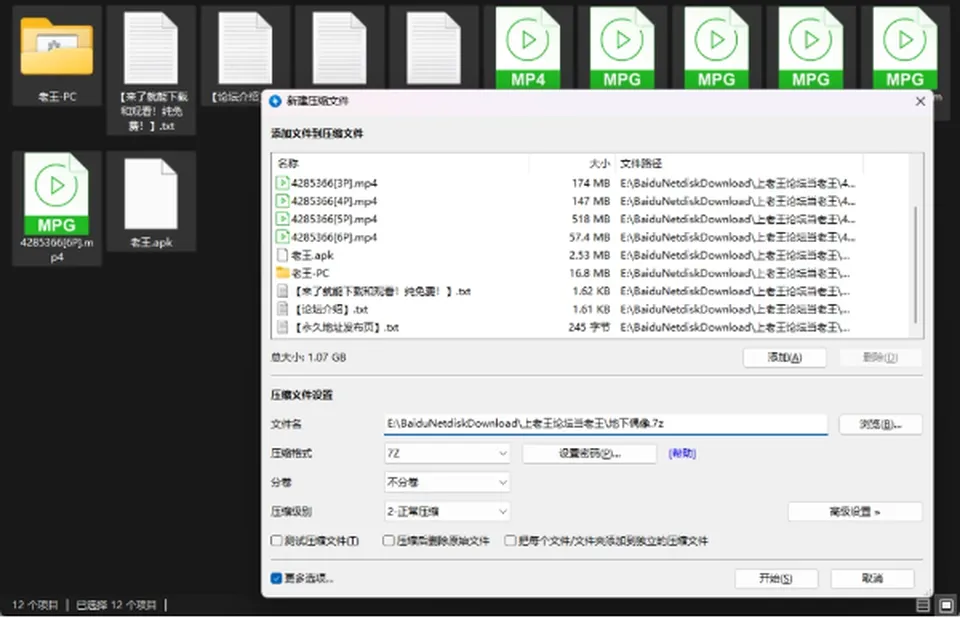Click the video icon beside 4285366[4P].mp4 in dialog list

(x=282, y=201)
